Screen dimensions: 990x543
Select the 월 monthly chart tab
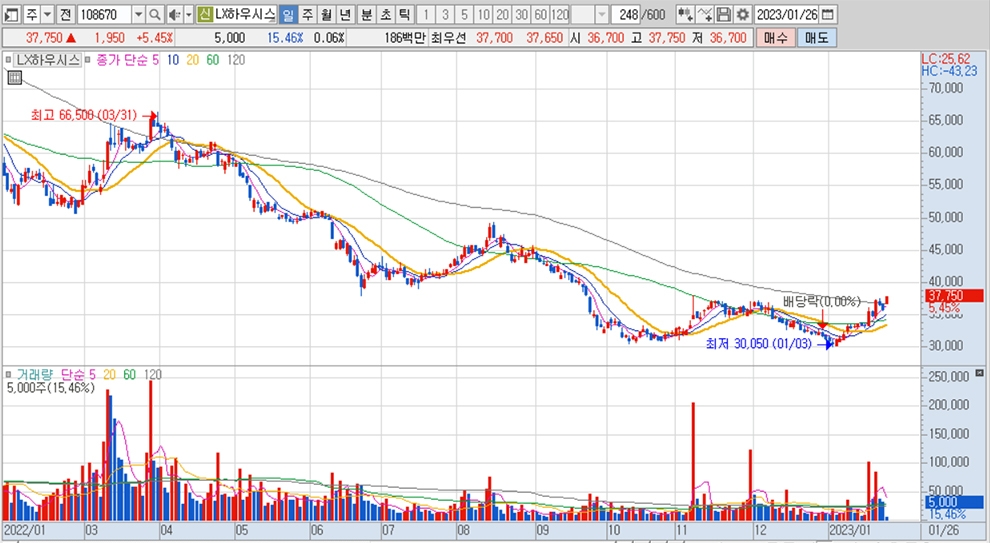[326, 14]
